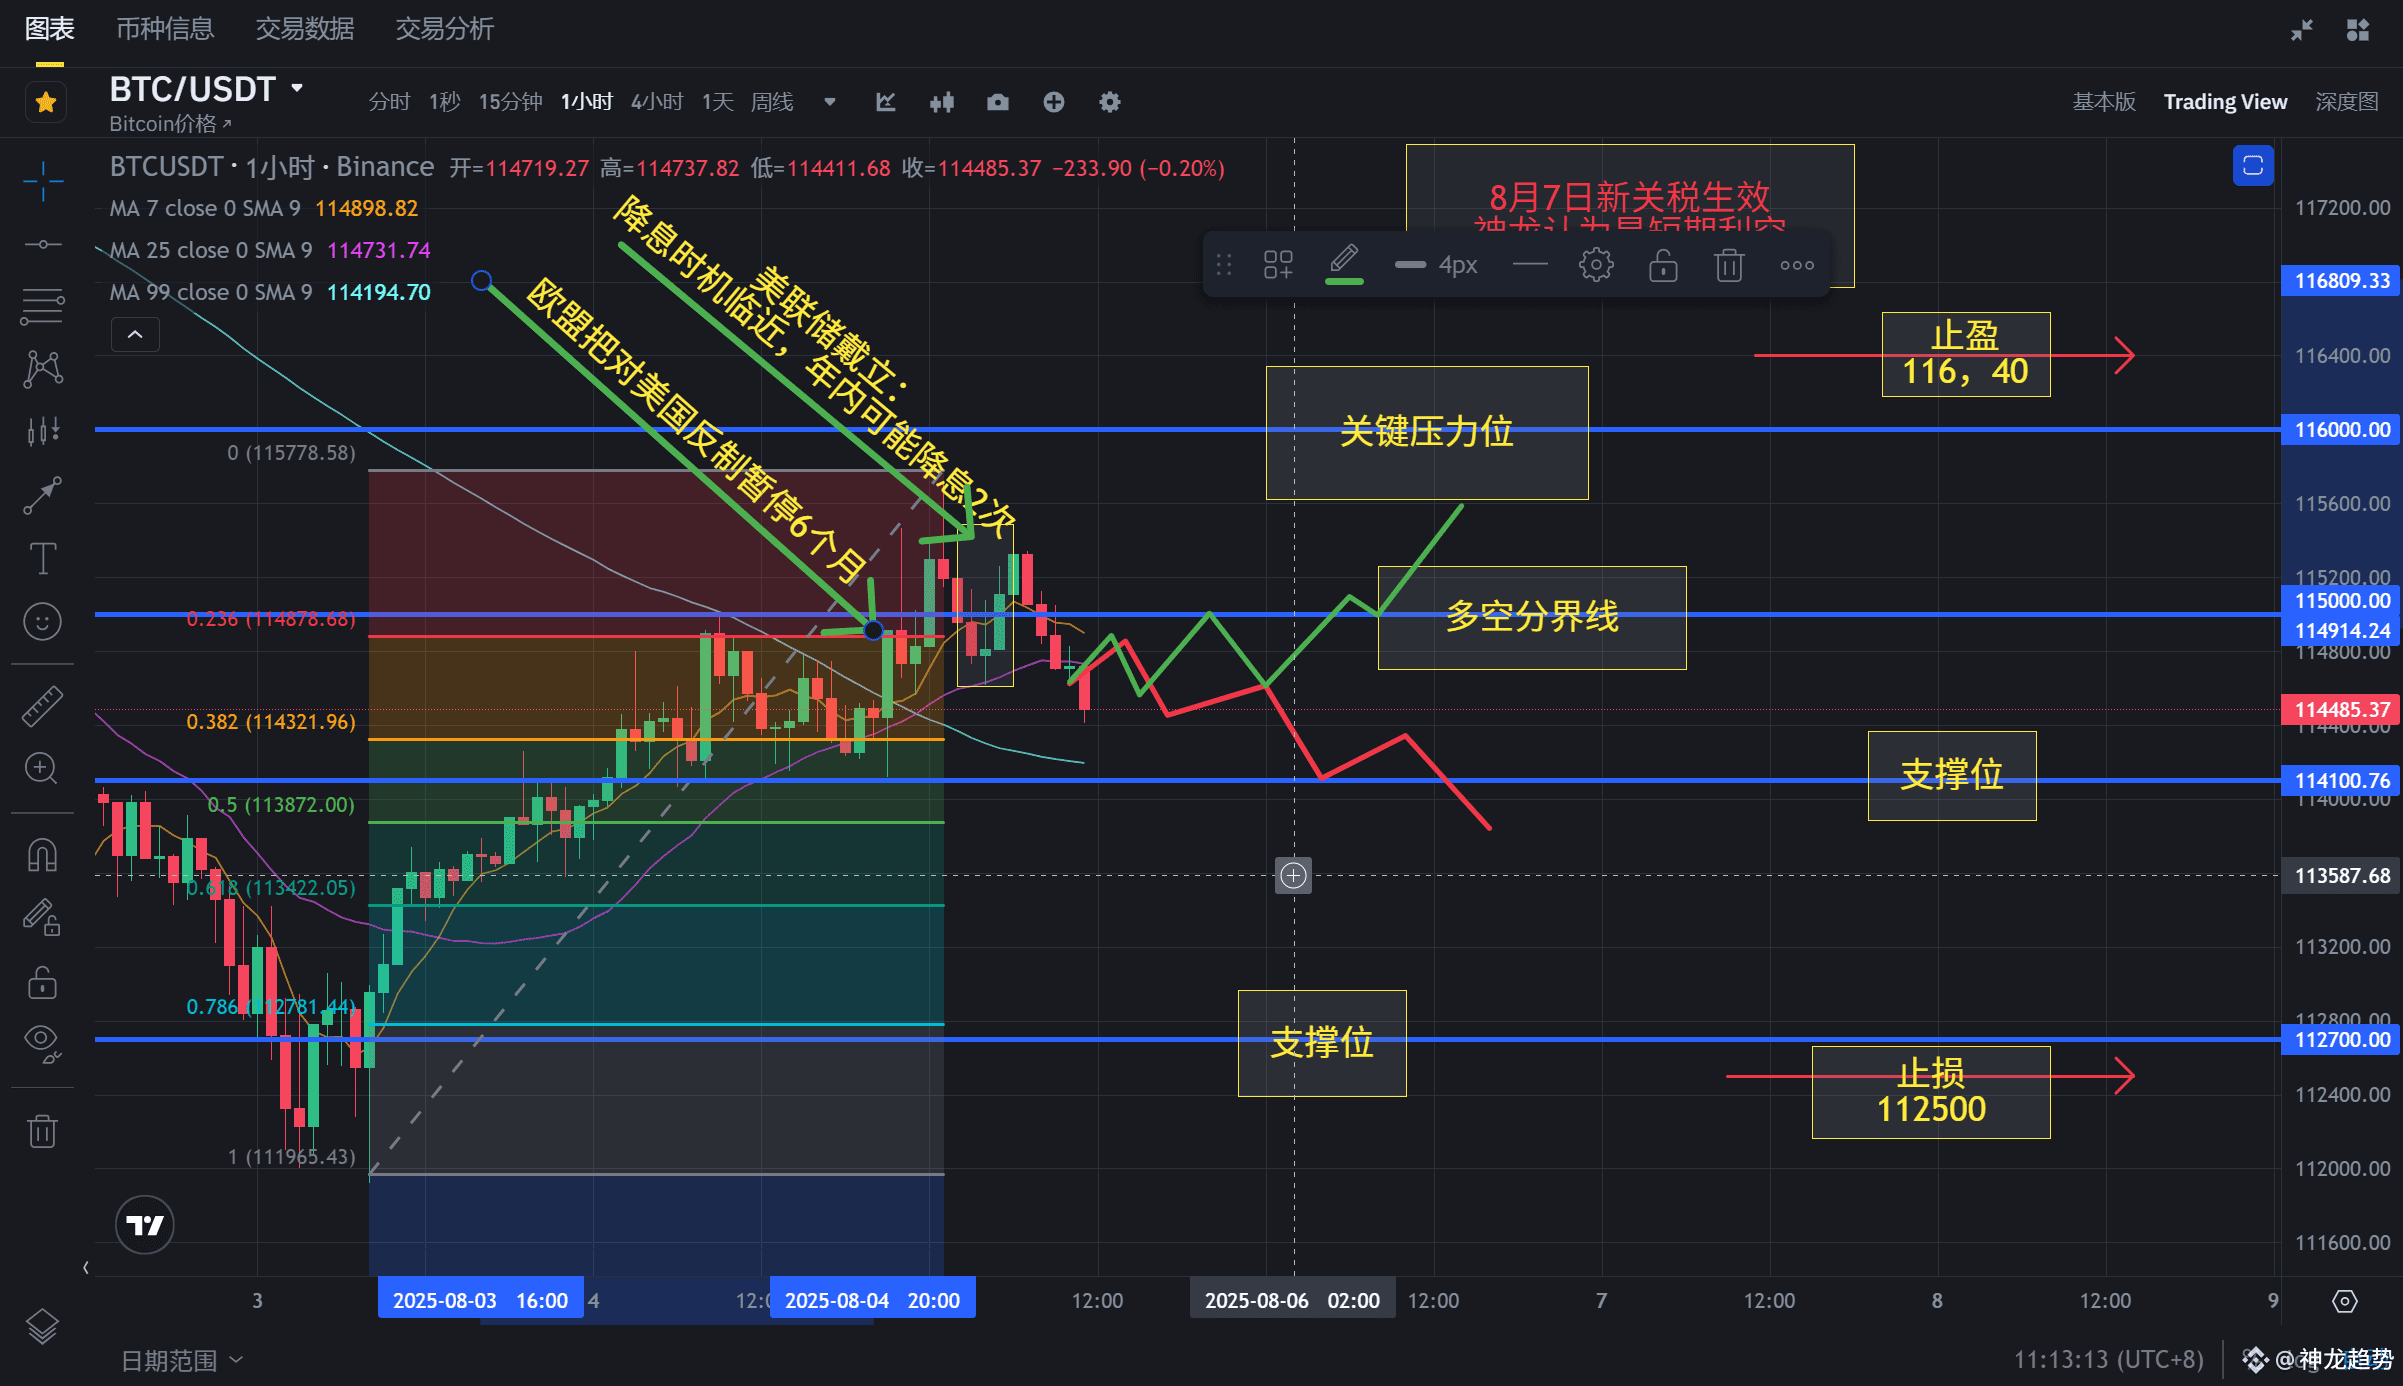Collapse the chart with shrink arrows icon
The image size is (2403, 1386).
[x=2302, y=30]
